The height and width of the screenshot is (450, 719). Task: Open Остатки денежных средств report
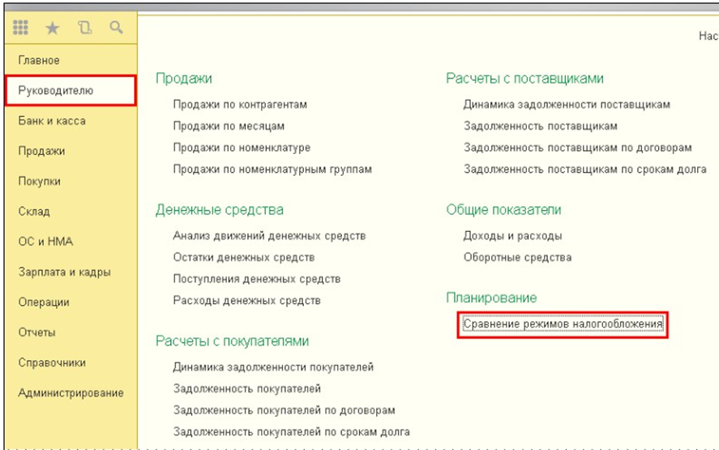[x=243, y=257]
